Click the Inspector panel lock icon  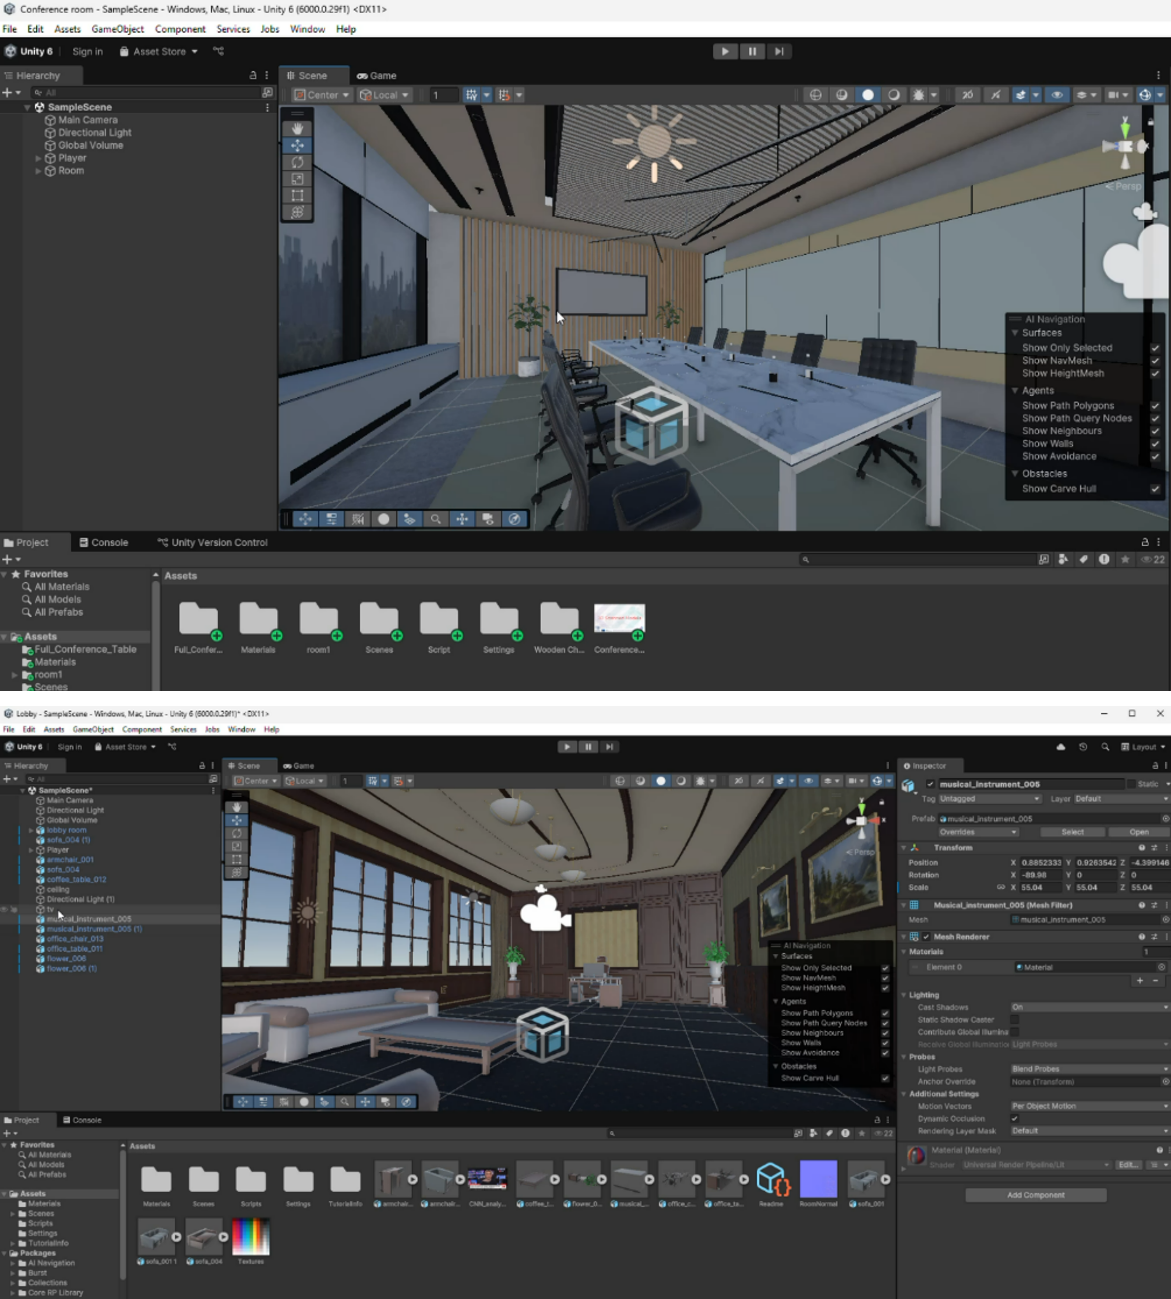click(x=1154, y=766)
